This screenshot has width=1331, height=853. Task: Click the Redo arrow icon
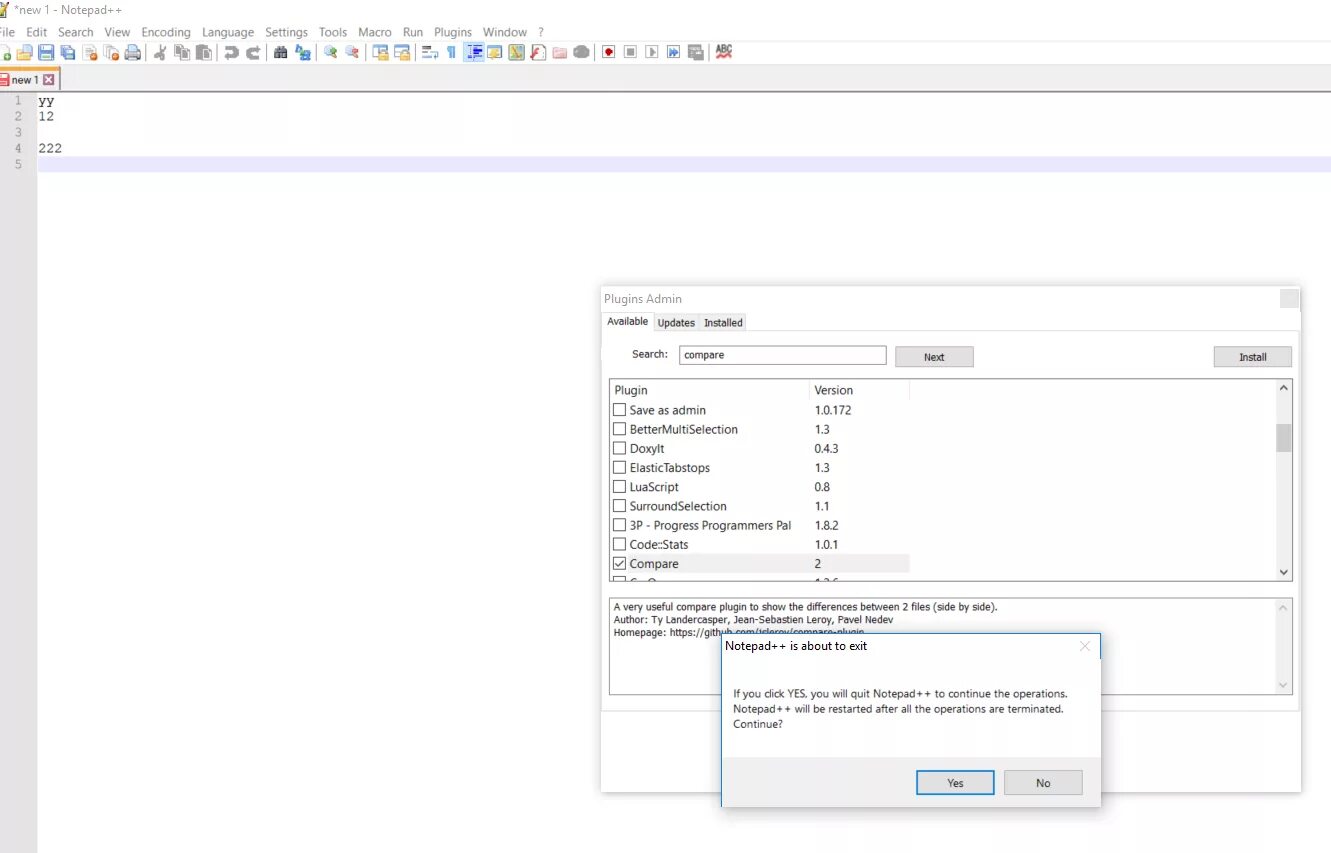coord(253,52)
